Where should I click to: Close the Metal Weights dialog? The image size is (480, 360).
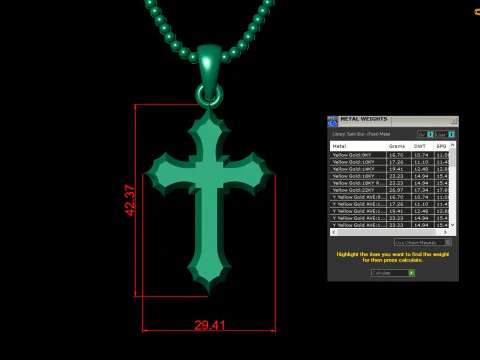(x=454, y=121)
